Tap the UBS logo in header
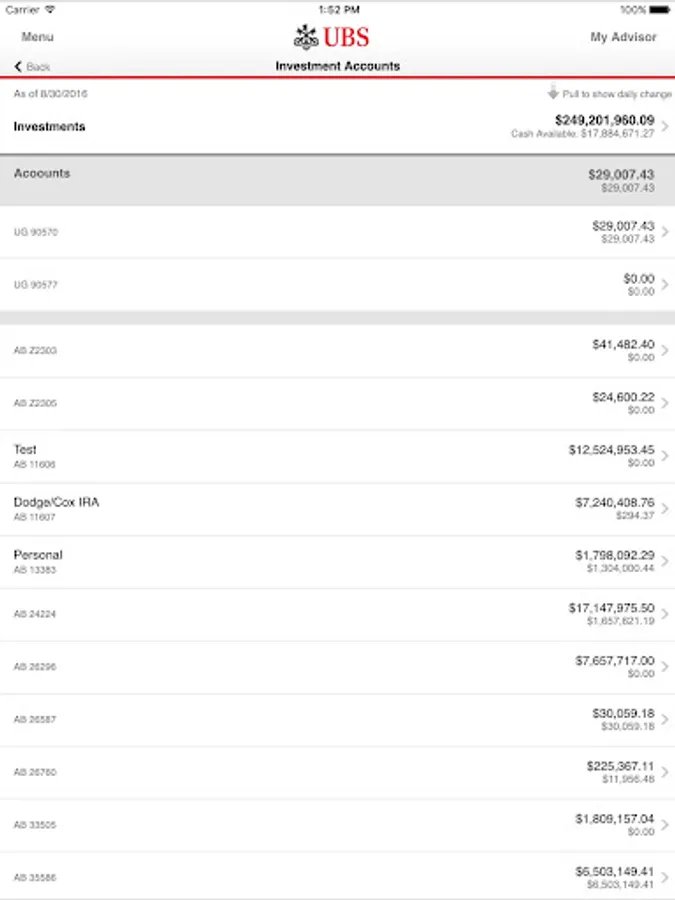The height and width of the screenshot is (900, 675). pos(331,37)
